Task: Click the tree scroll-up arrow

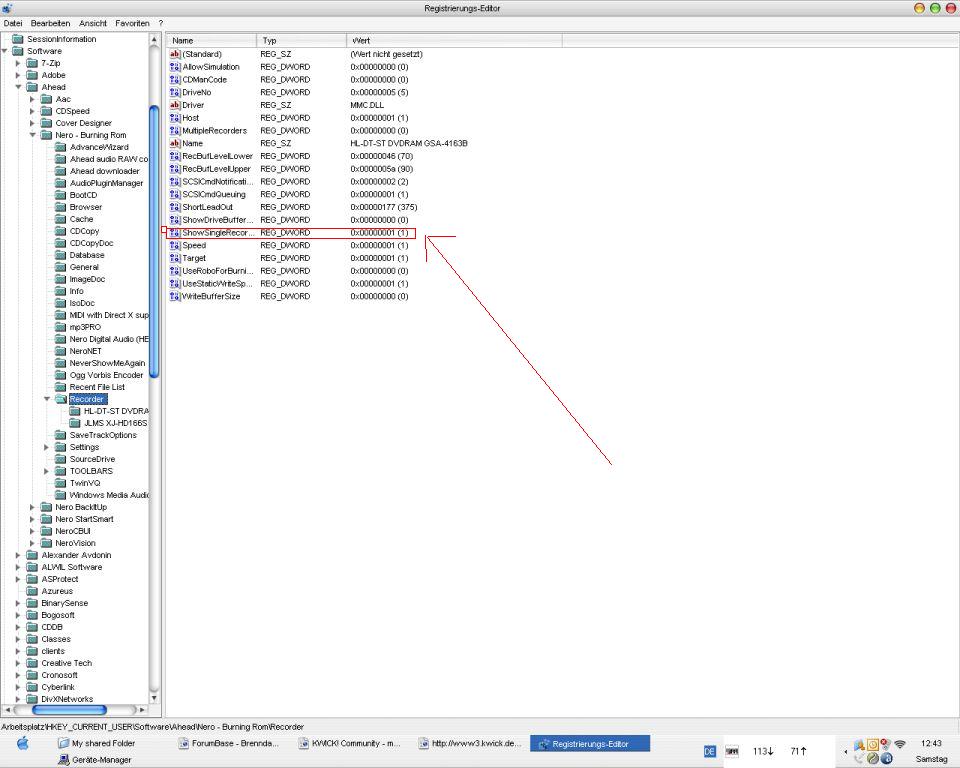Action: (x=154, y=40)
